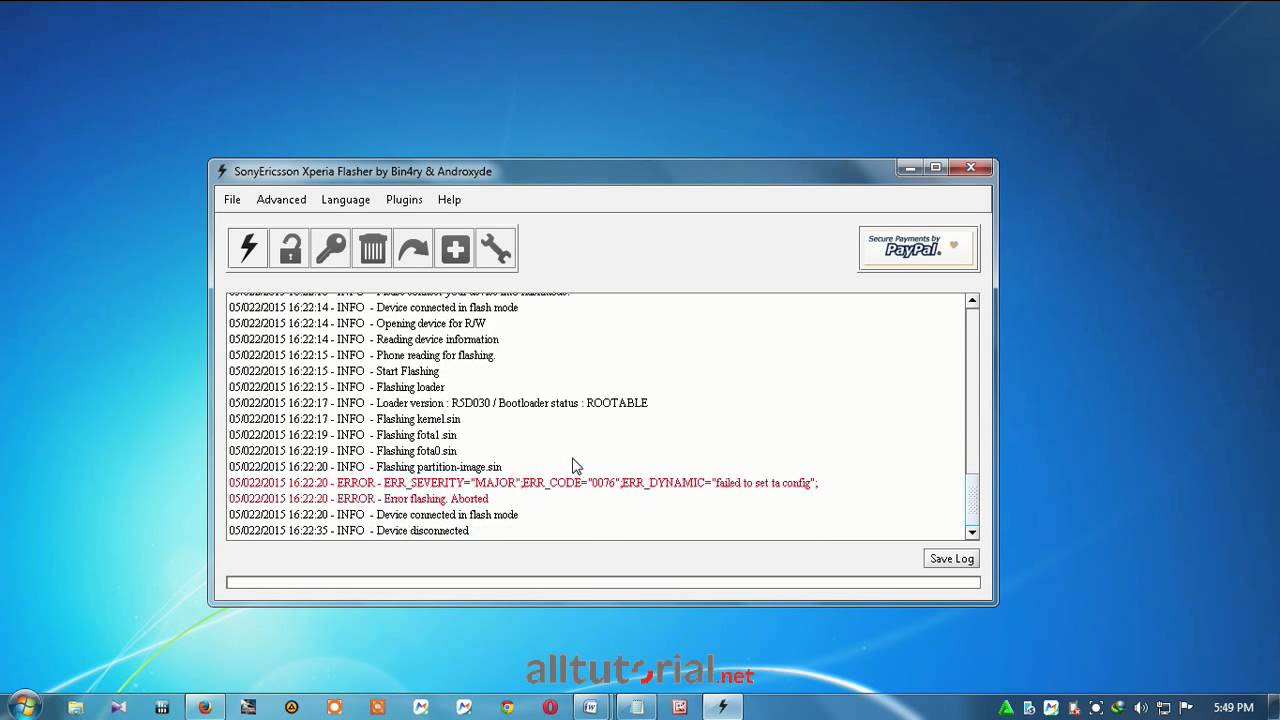The height and width of the screenshot is (720, 1280).
Task: Select the Loader version R5D030 log line
Action: [x=438, y=403]
